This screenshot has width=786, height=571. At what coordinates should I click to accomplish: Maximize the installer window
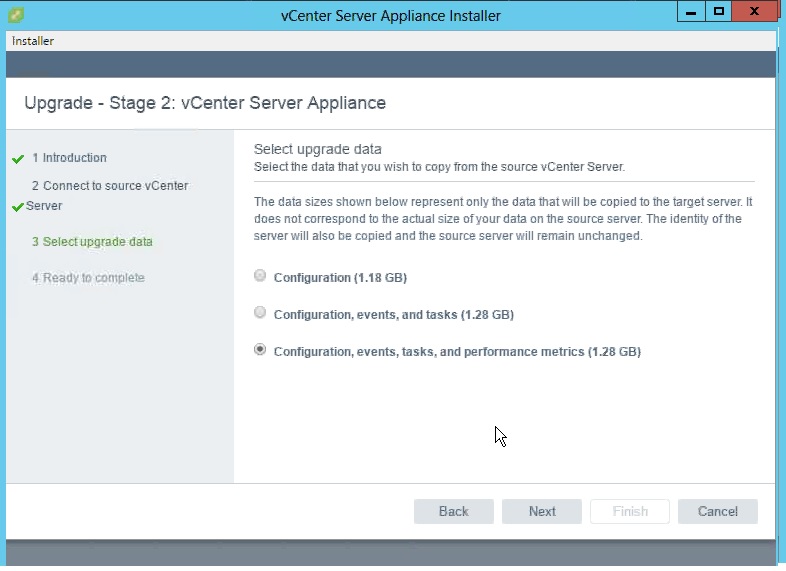(x=718, y=12)
